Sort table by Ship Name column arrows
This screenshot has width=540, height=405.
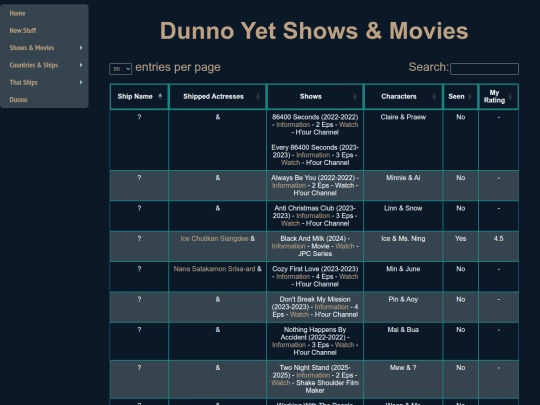click(x=160, y=96)
